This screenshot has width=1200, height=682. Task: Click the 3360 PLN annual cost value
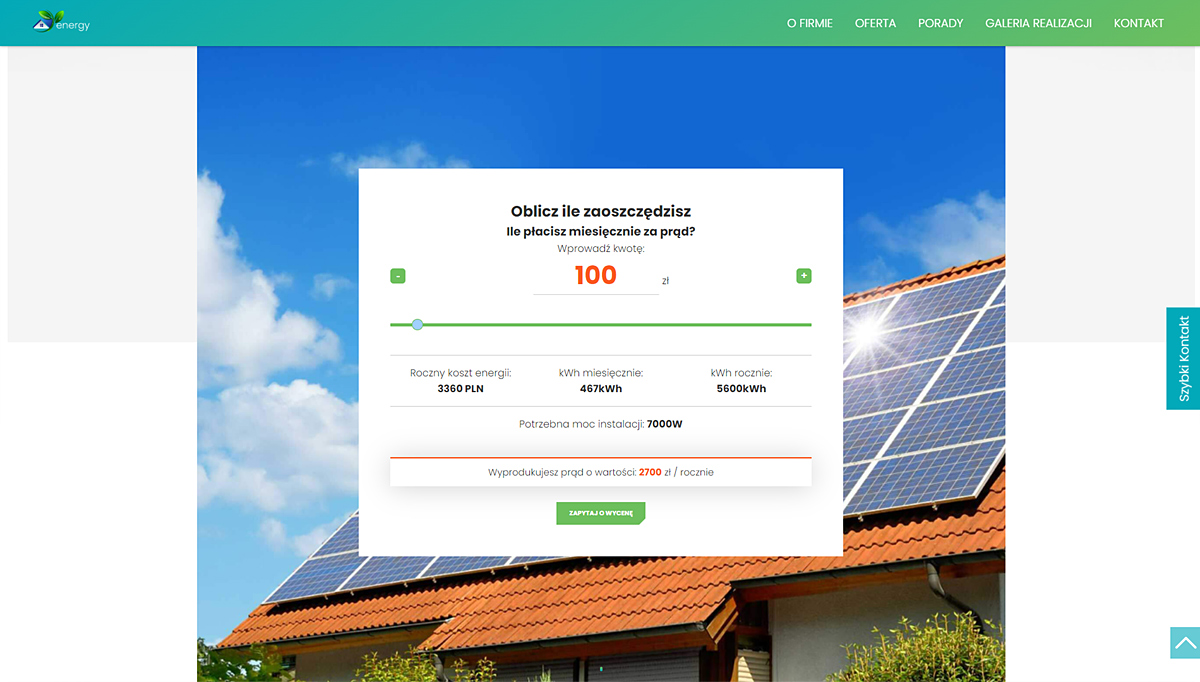[460, 389]
